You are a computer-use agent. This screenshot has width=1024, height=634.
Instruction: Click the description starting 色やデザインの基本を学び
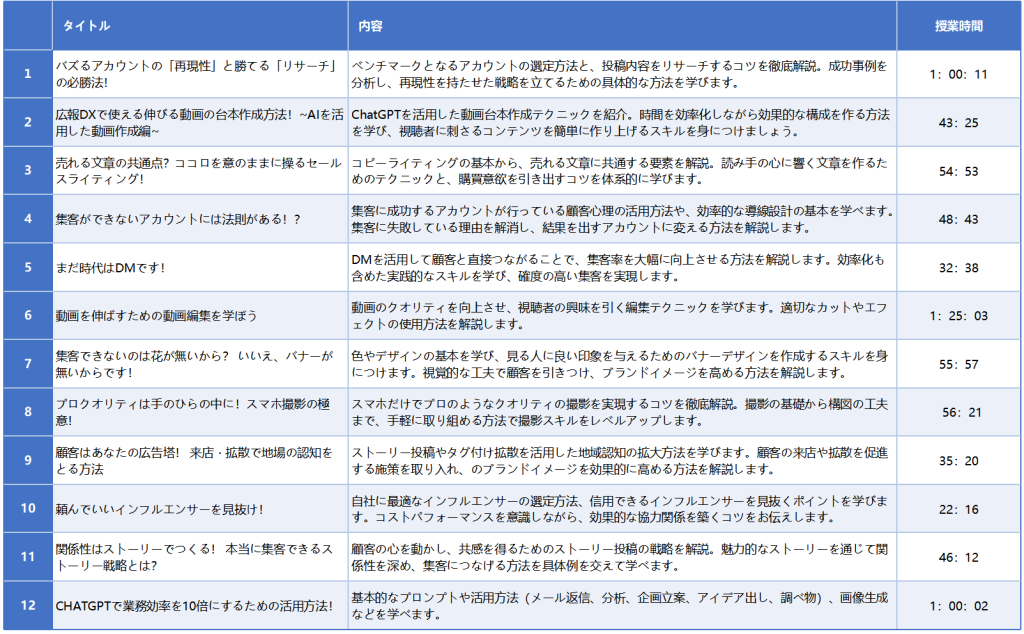click(x=619, y=364)
